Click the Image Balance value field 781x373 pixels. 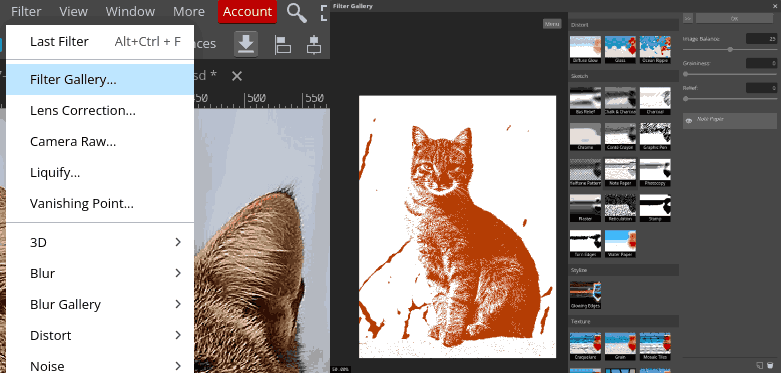(x=761, y=39)
